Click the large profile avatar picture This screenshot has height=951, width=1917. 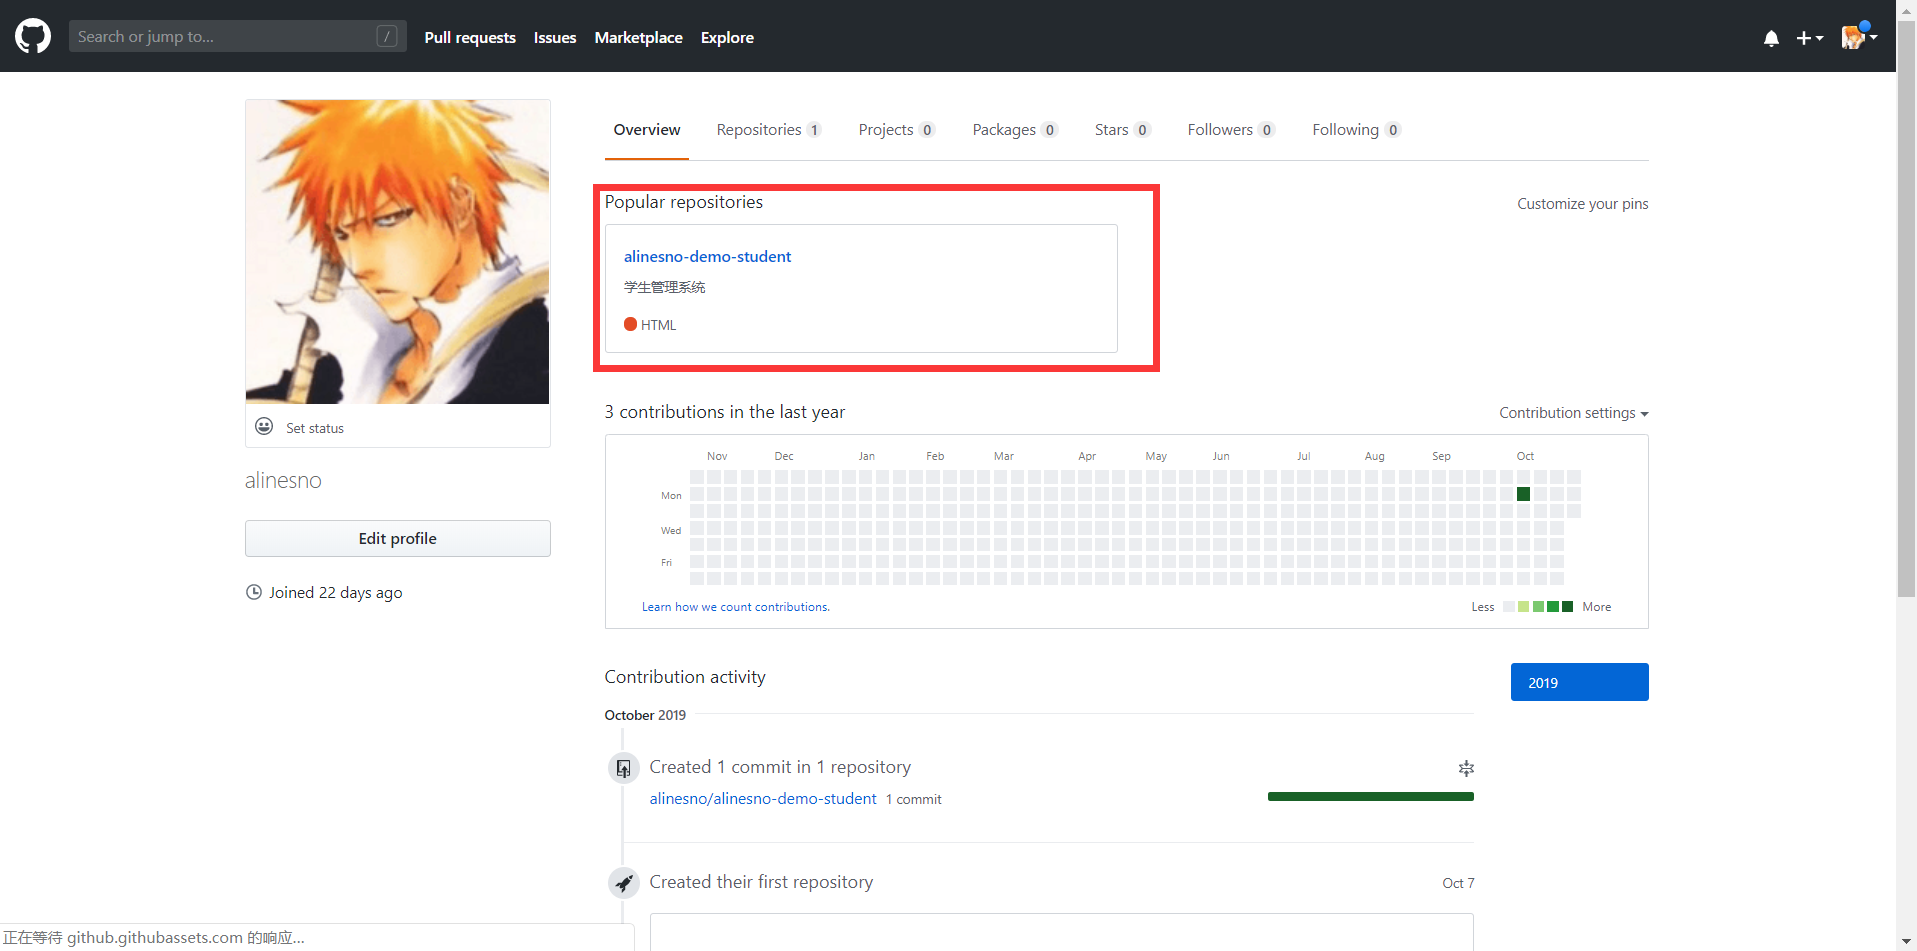point(397,252)
